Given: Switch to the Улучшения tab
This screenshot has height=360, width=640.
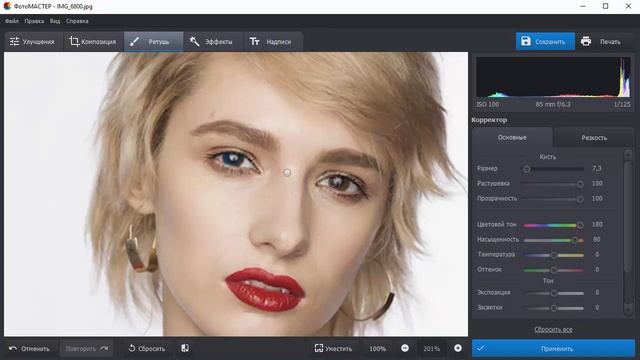Looking at the screenshot, I should [33, 42].
